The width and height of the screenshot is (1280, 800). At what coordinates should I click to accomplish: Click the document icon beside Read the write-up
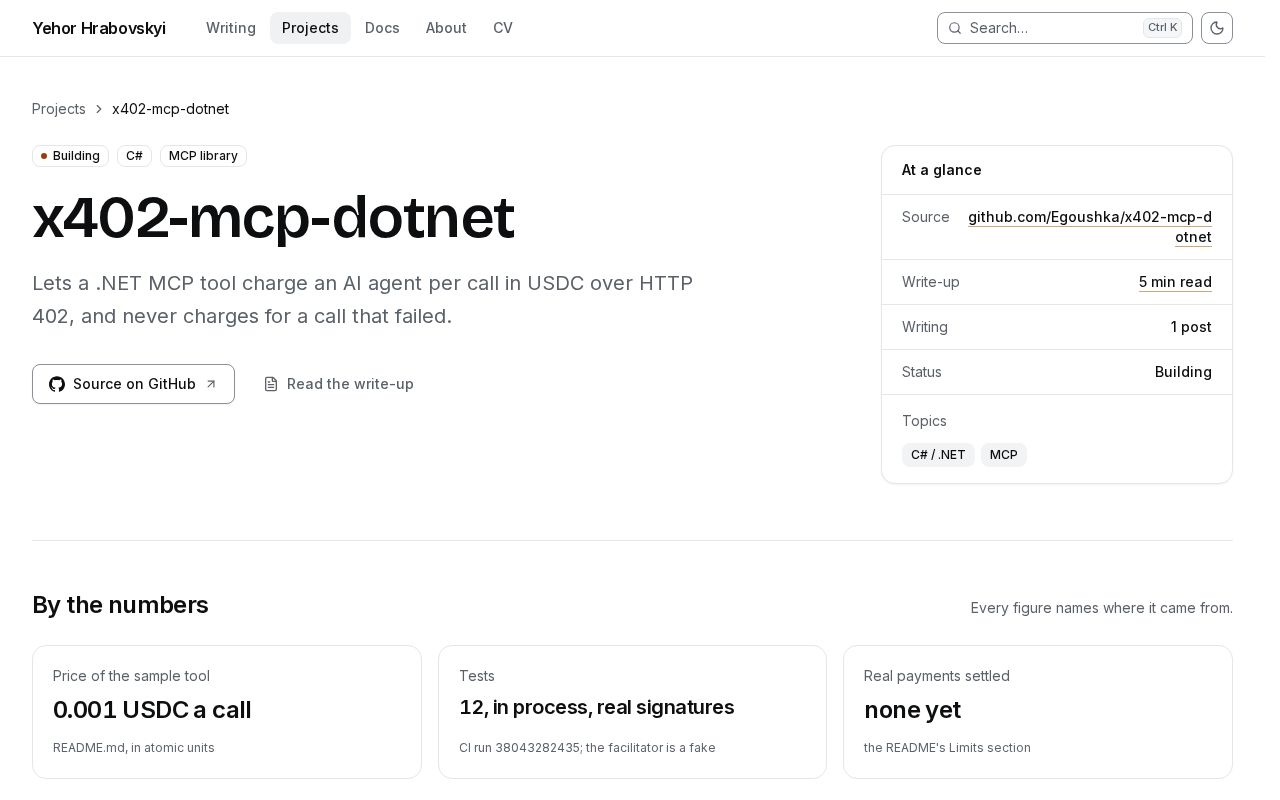[271, 384]
